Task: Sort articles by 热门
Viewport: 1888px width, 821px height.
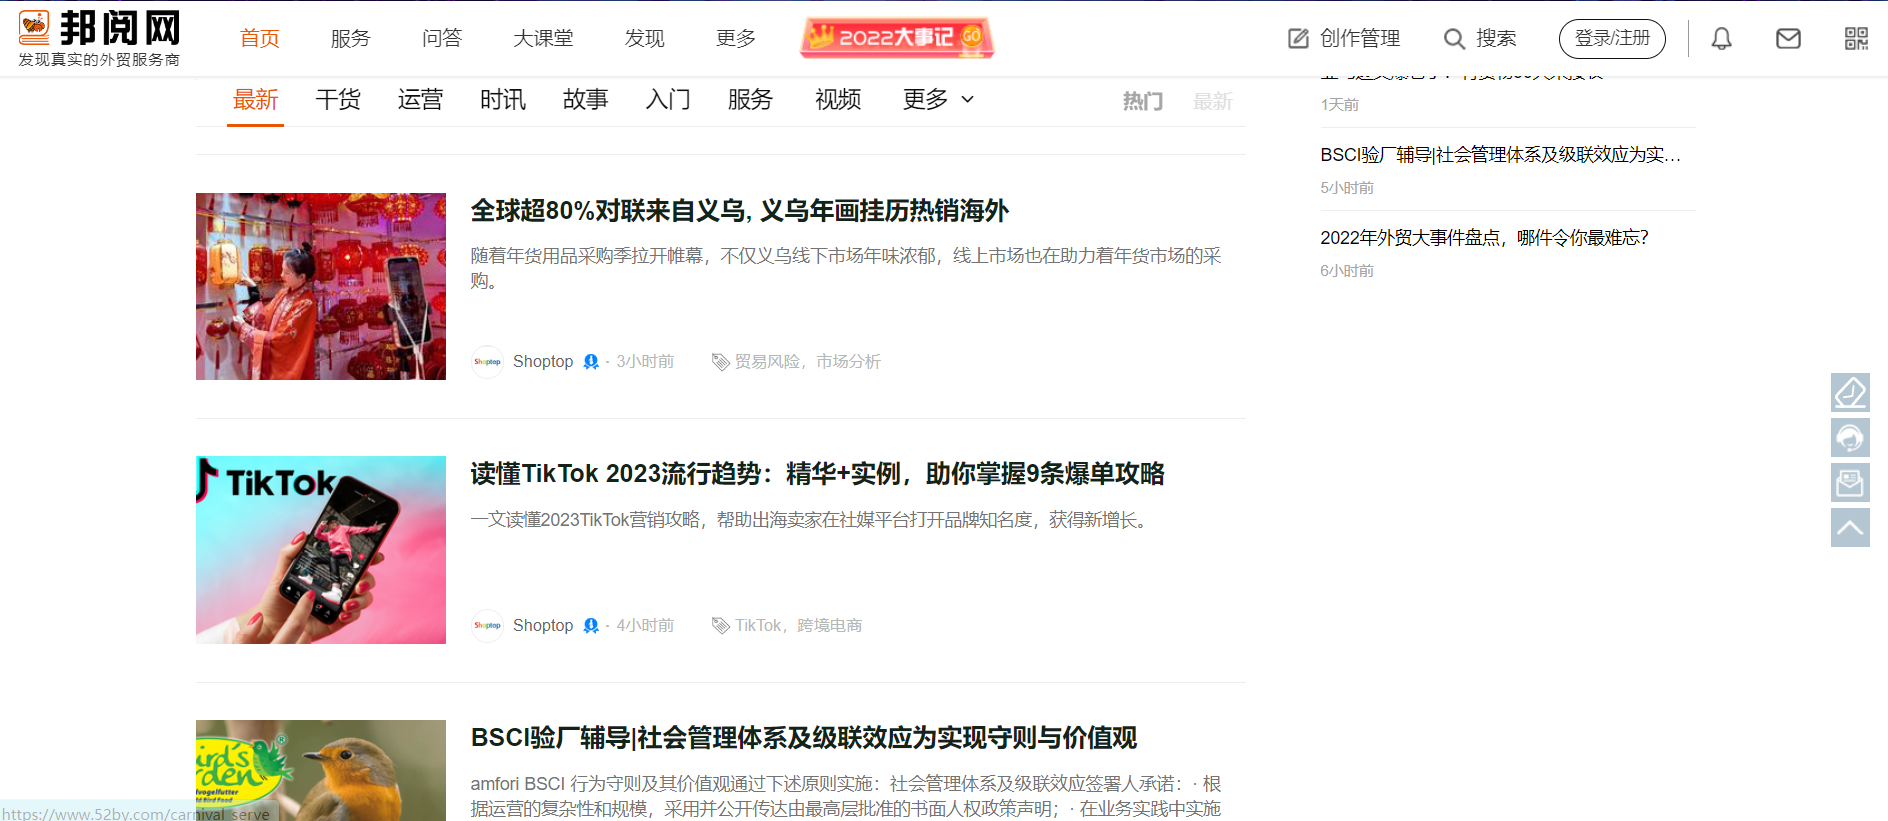Action: 1143,101
